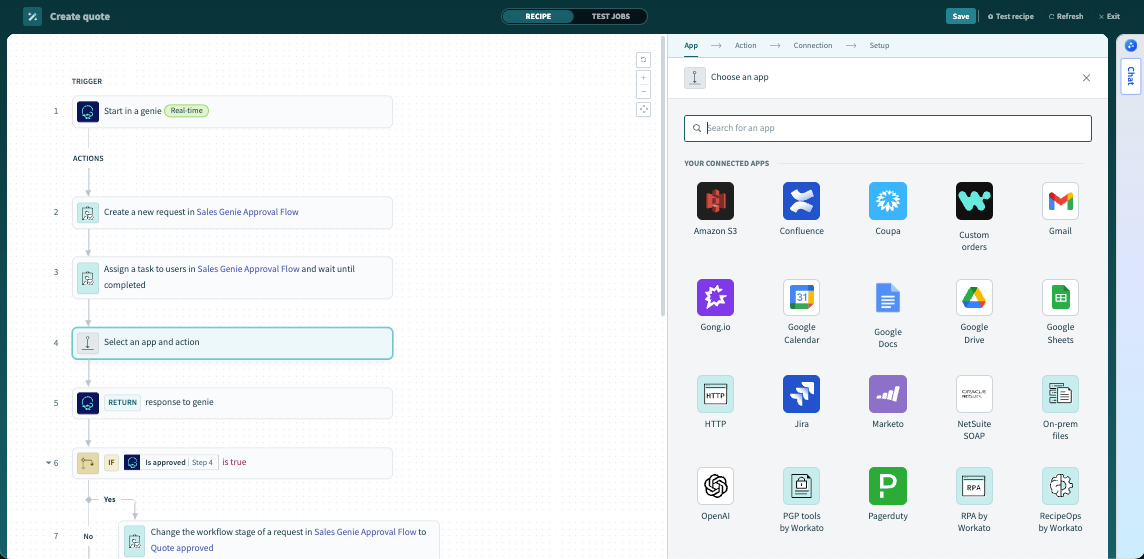1144x559 pixels.
Task: Choose the Google Docs app icon
Action: (x=887, y=297)
